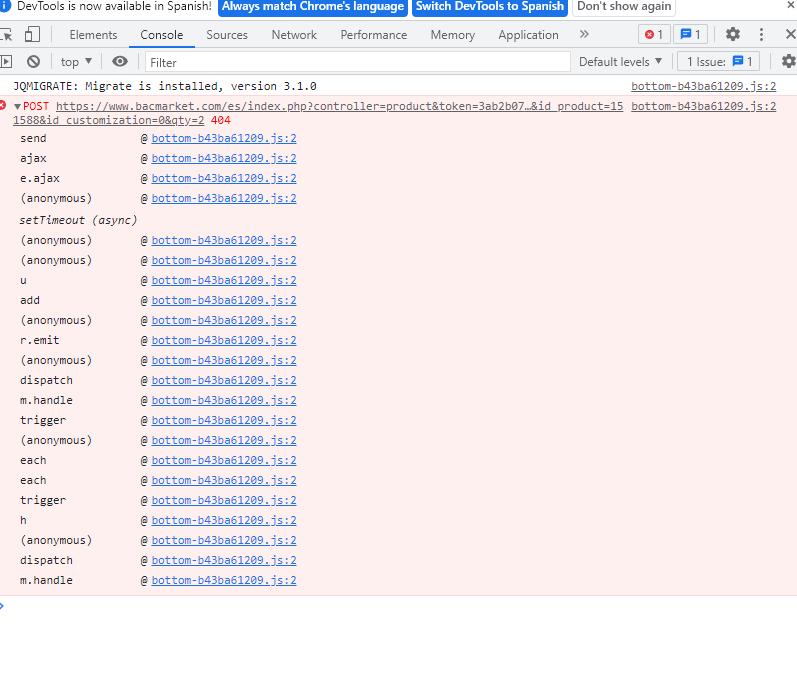The width and height of the screenshot is (797, 678).
Task: Click Always match Chrome's language button
Action: (x=313, y=7)
